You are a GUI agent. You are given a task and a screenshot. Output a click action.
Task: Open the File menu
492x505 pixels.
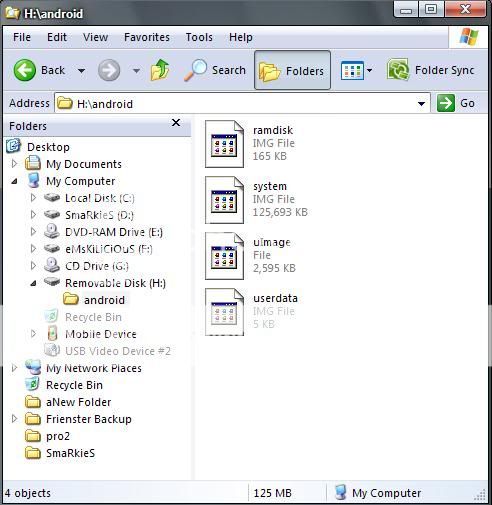[22, 37]
